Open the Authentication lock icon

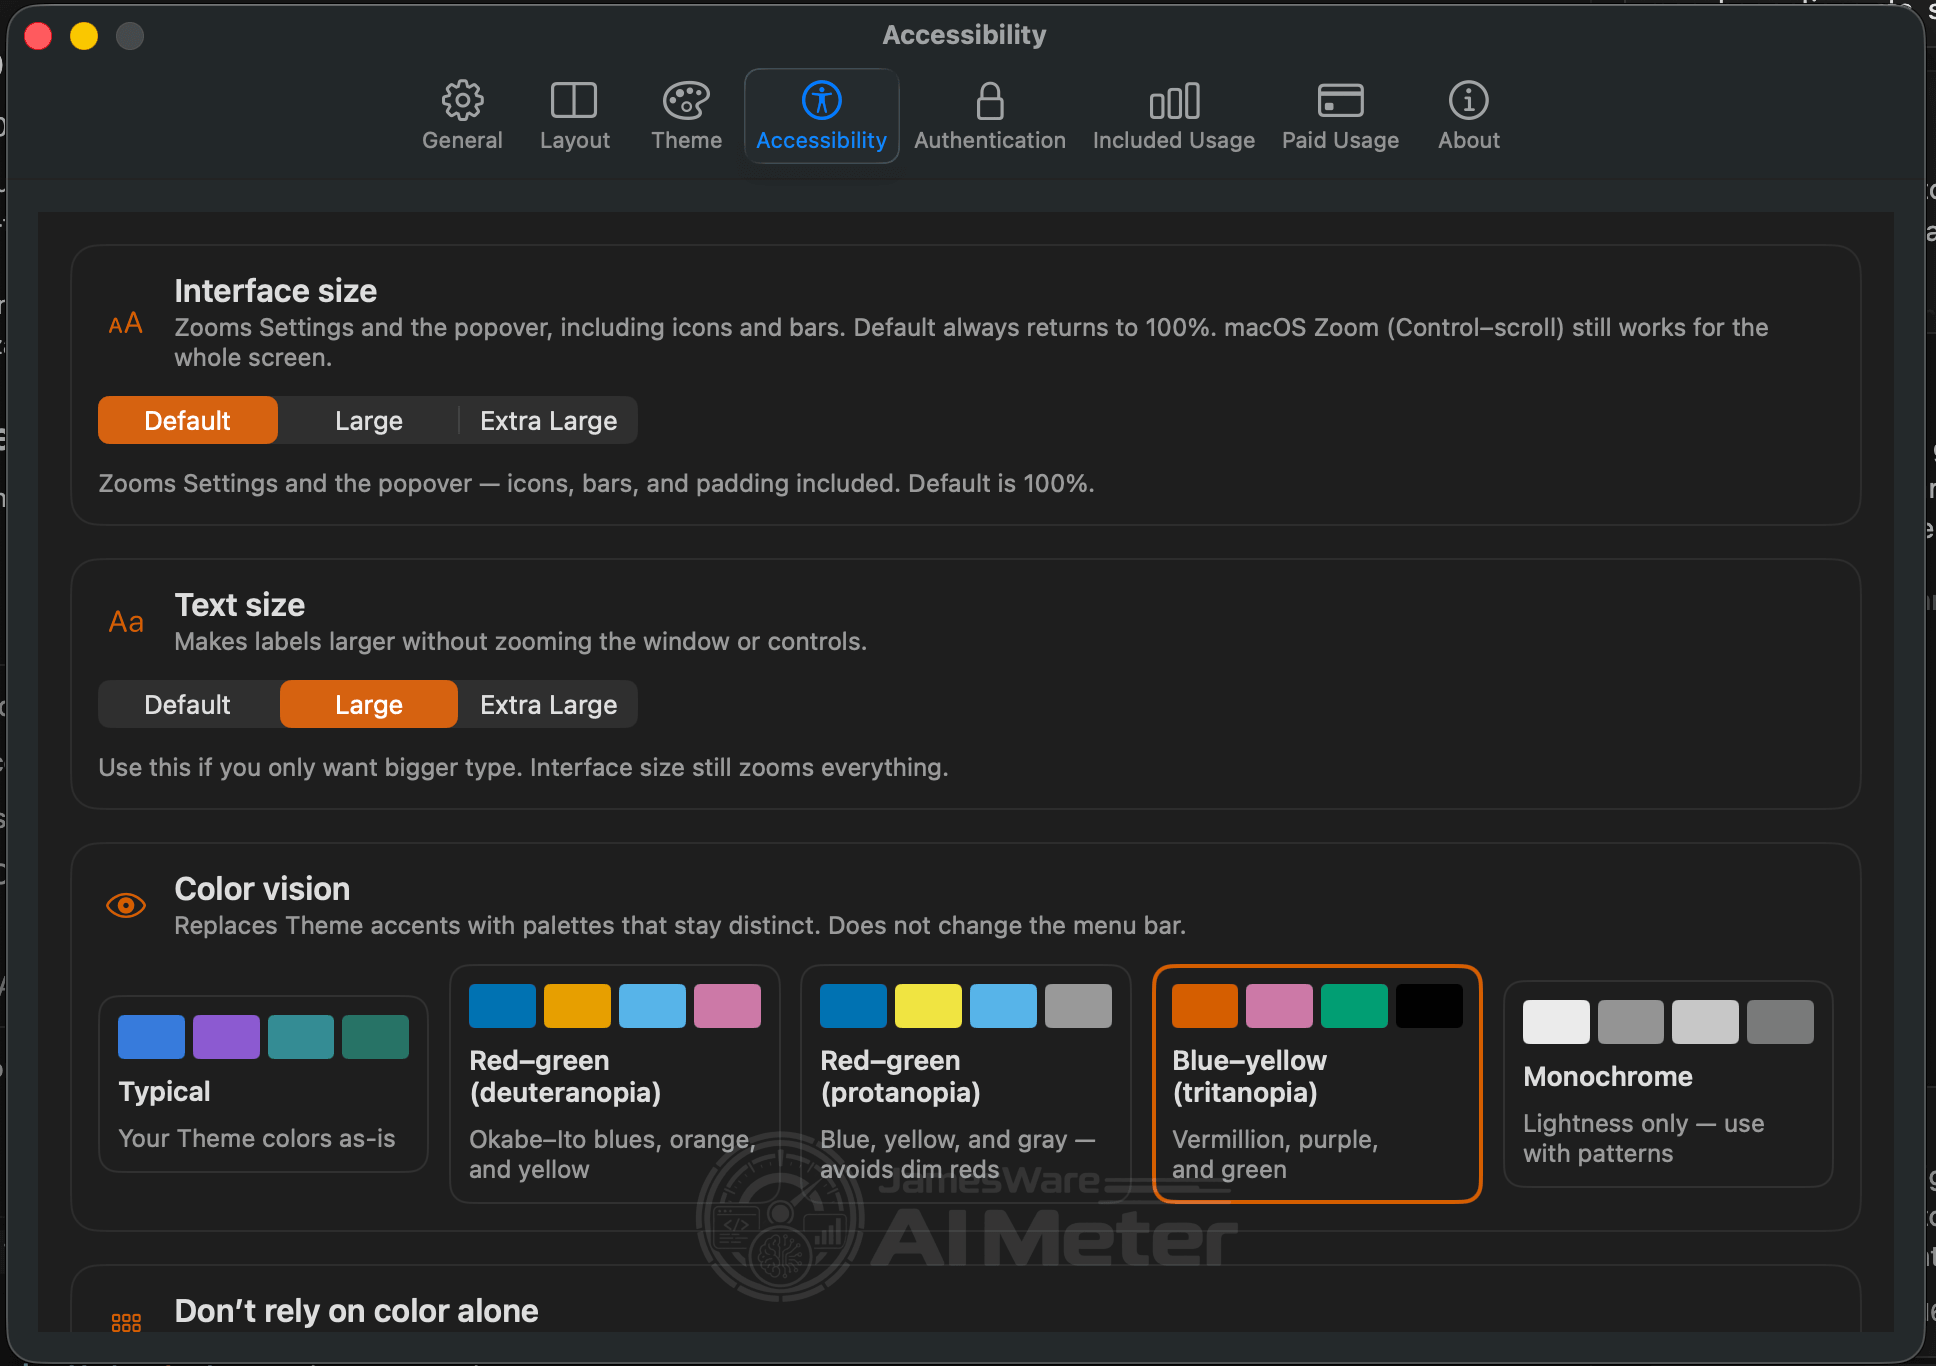coord(990,100)
